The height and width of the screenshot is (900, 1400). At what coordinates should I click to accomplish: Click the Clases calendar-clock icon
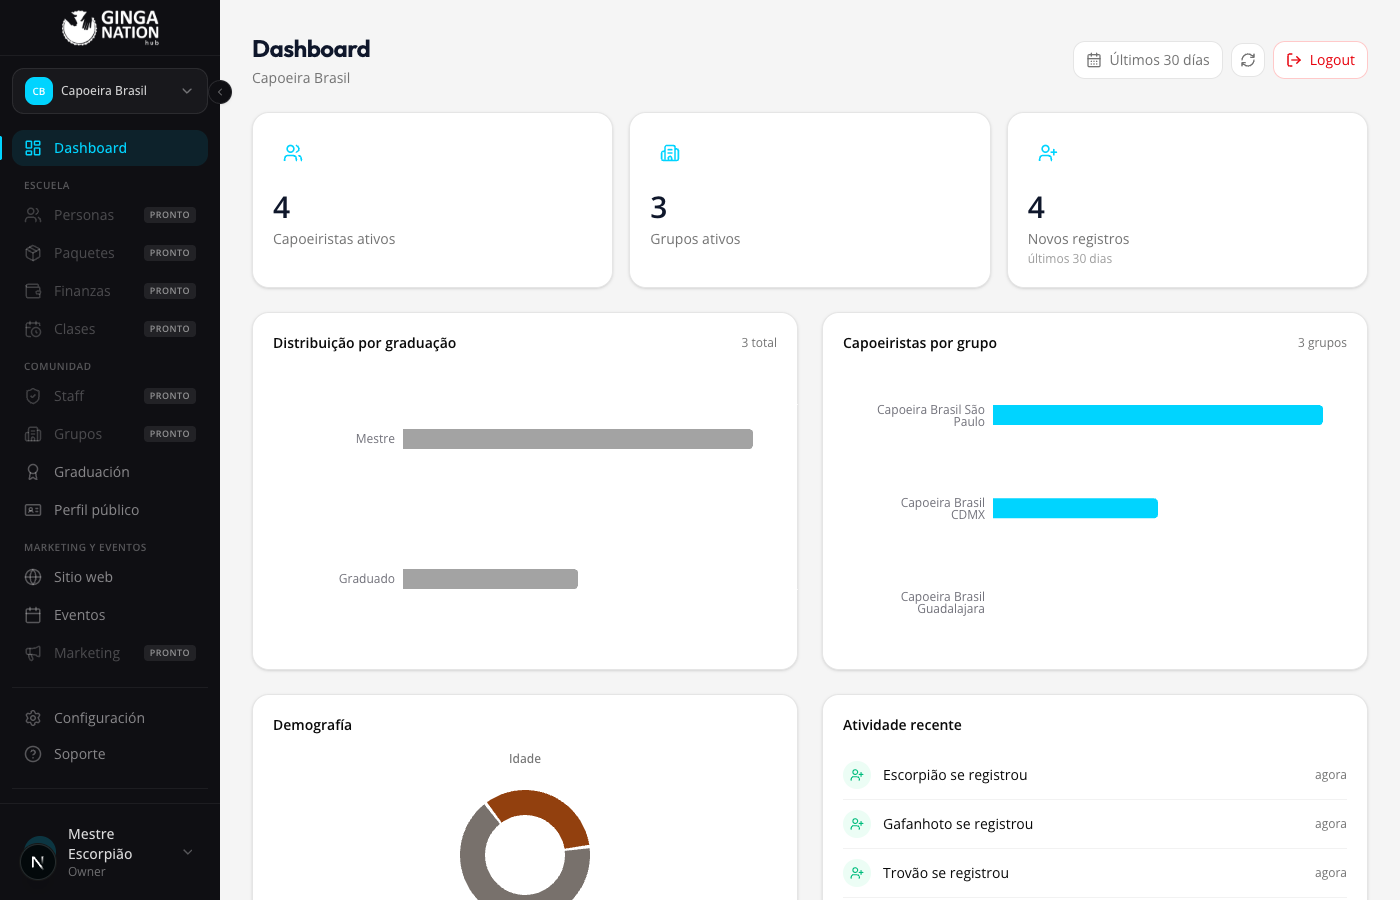tap(33, 329)
